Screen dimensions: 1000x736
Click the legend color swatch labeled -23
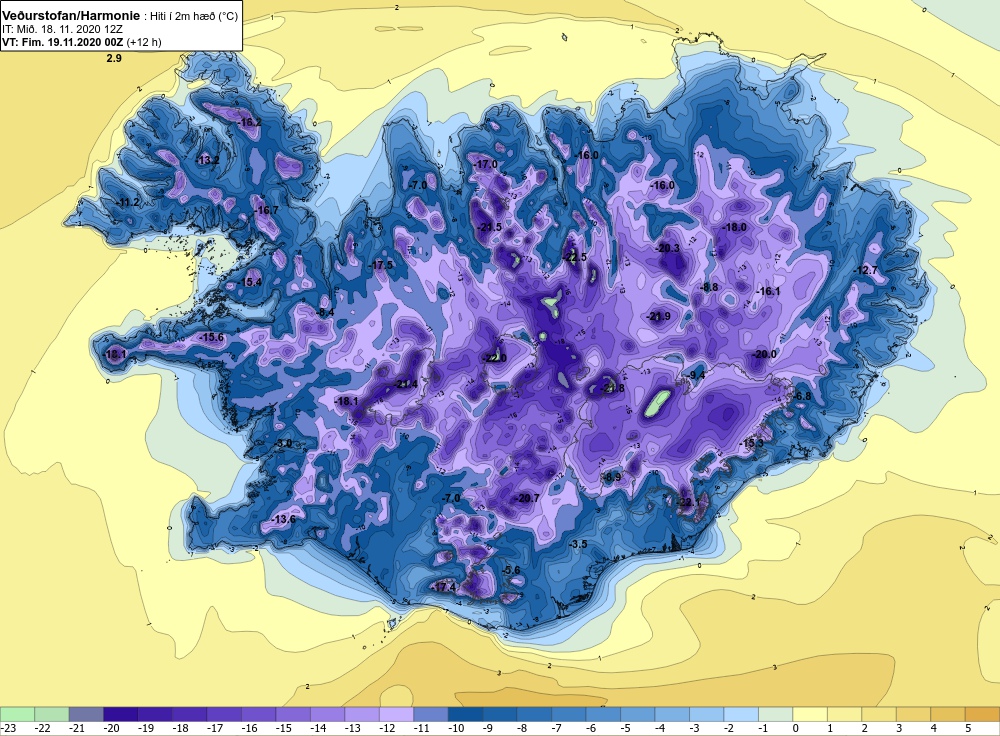[x=17, y=714]
